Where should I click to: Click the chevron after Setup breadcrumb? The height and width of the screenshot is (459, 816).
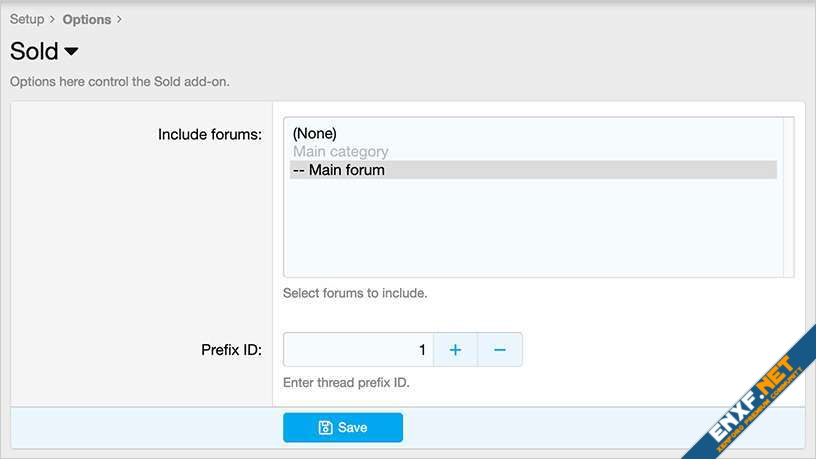pyautogui.click(x=52, y=19)
